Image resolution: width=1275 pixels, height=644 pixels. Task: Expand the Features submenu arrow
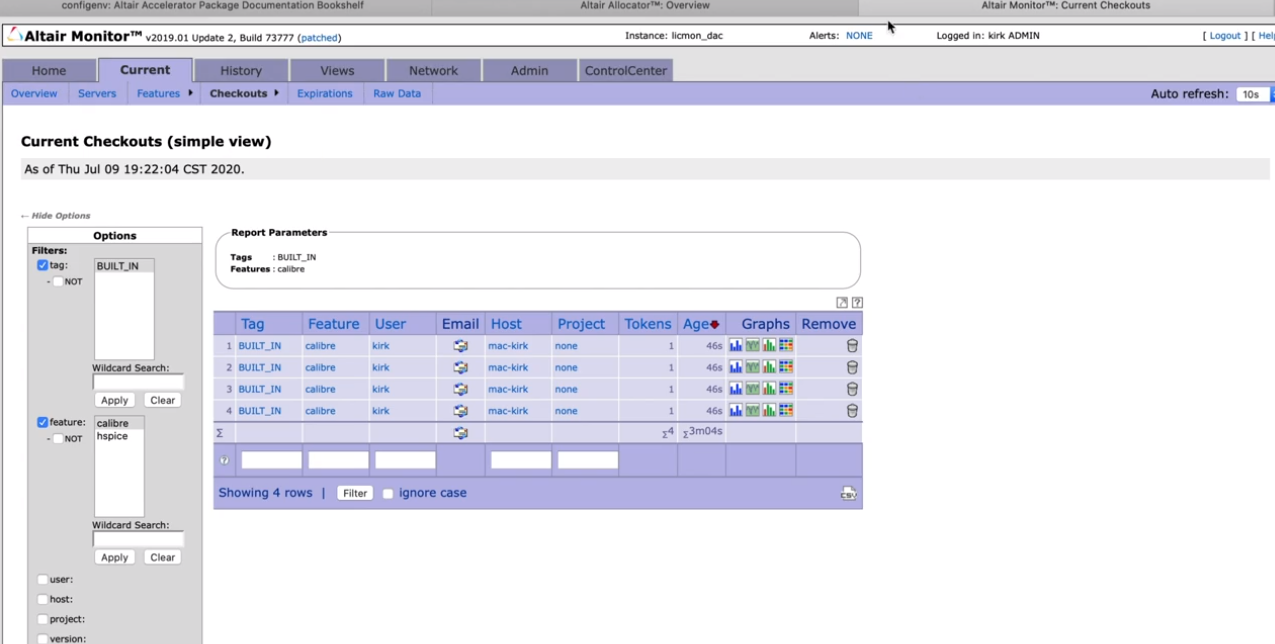click(x=190, y=93)
